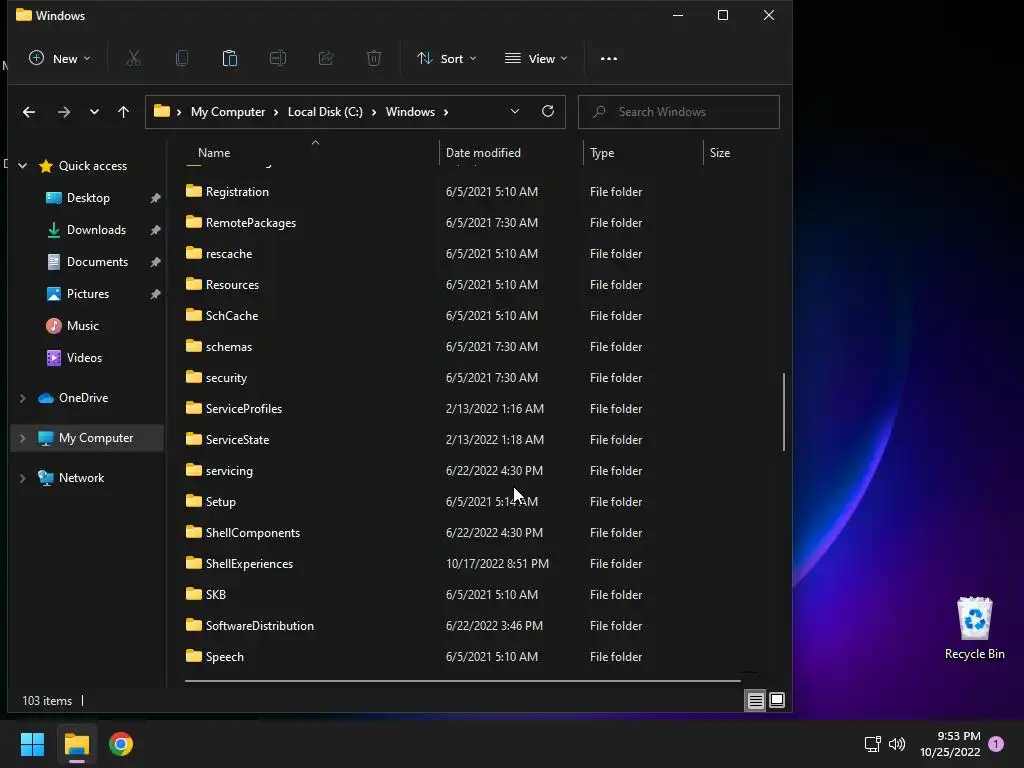Collapse the Quick access tree node
The width and height of the screenshot is (1024, 768).
tap(23, 166)
